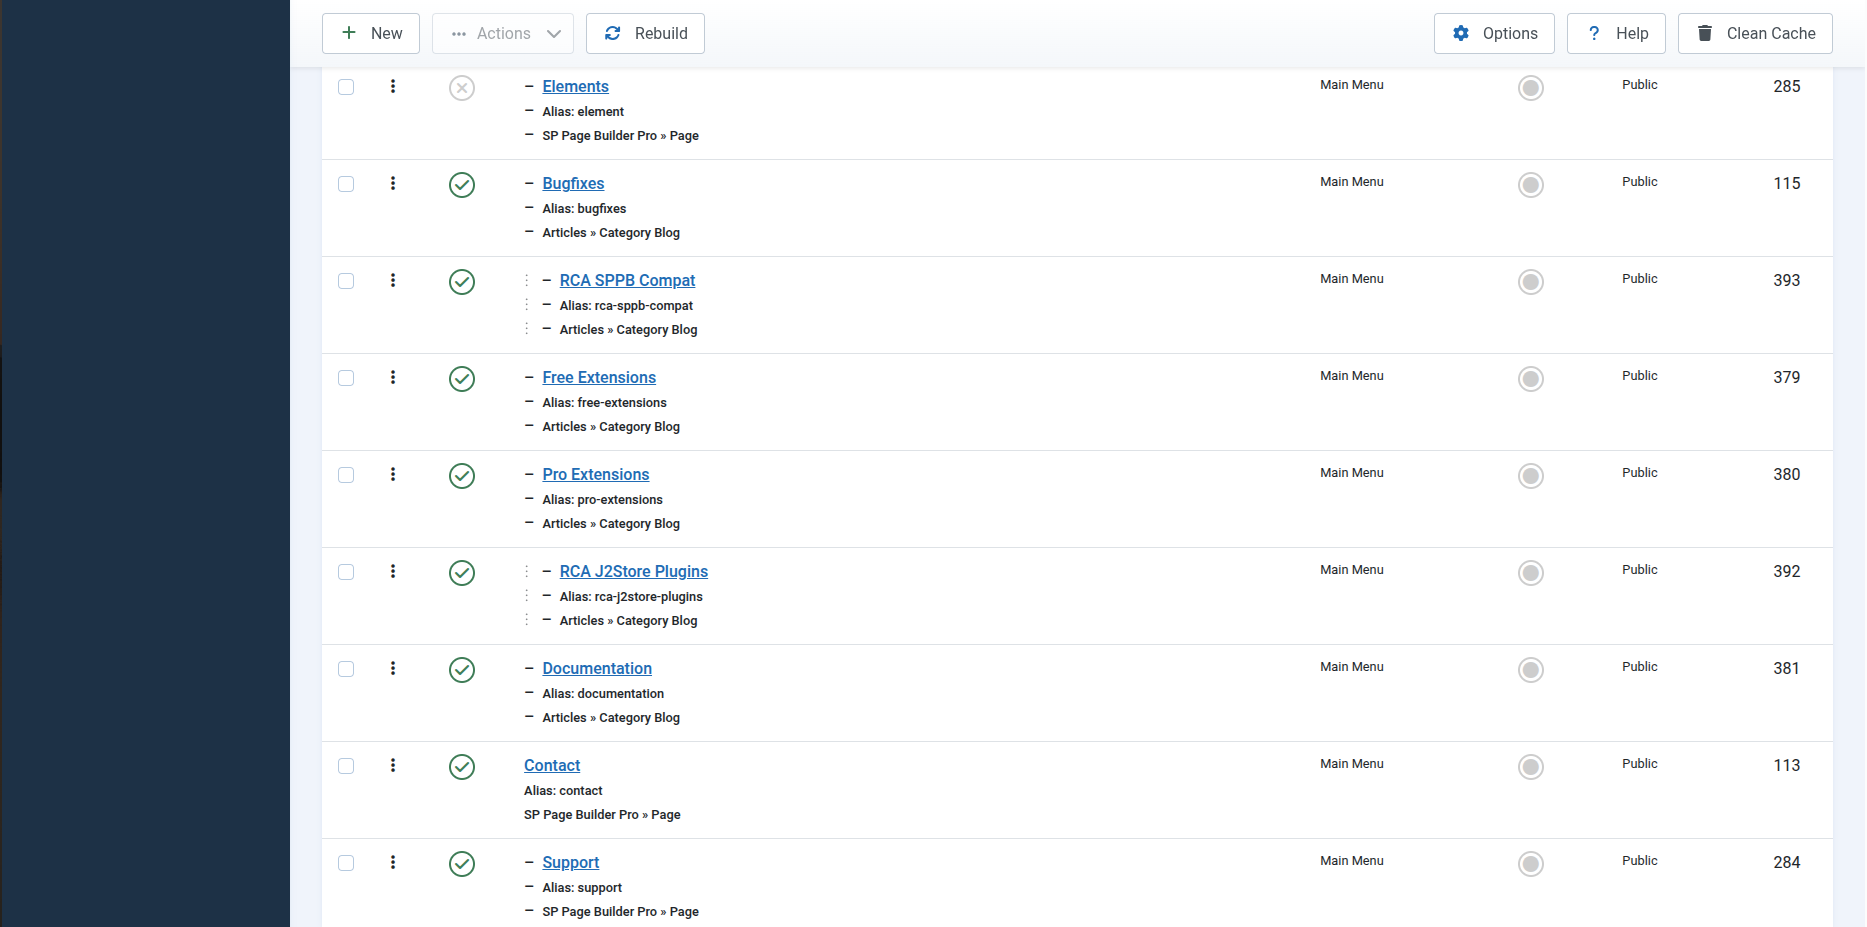
Task: Click Clean Cache button
Action: pos(1755,33)
